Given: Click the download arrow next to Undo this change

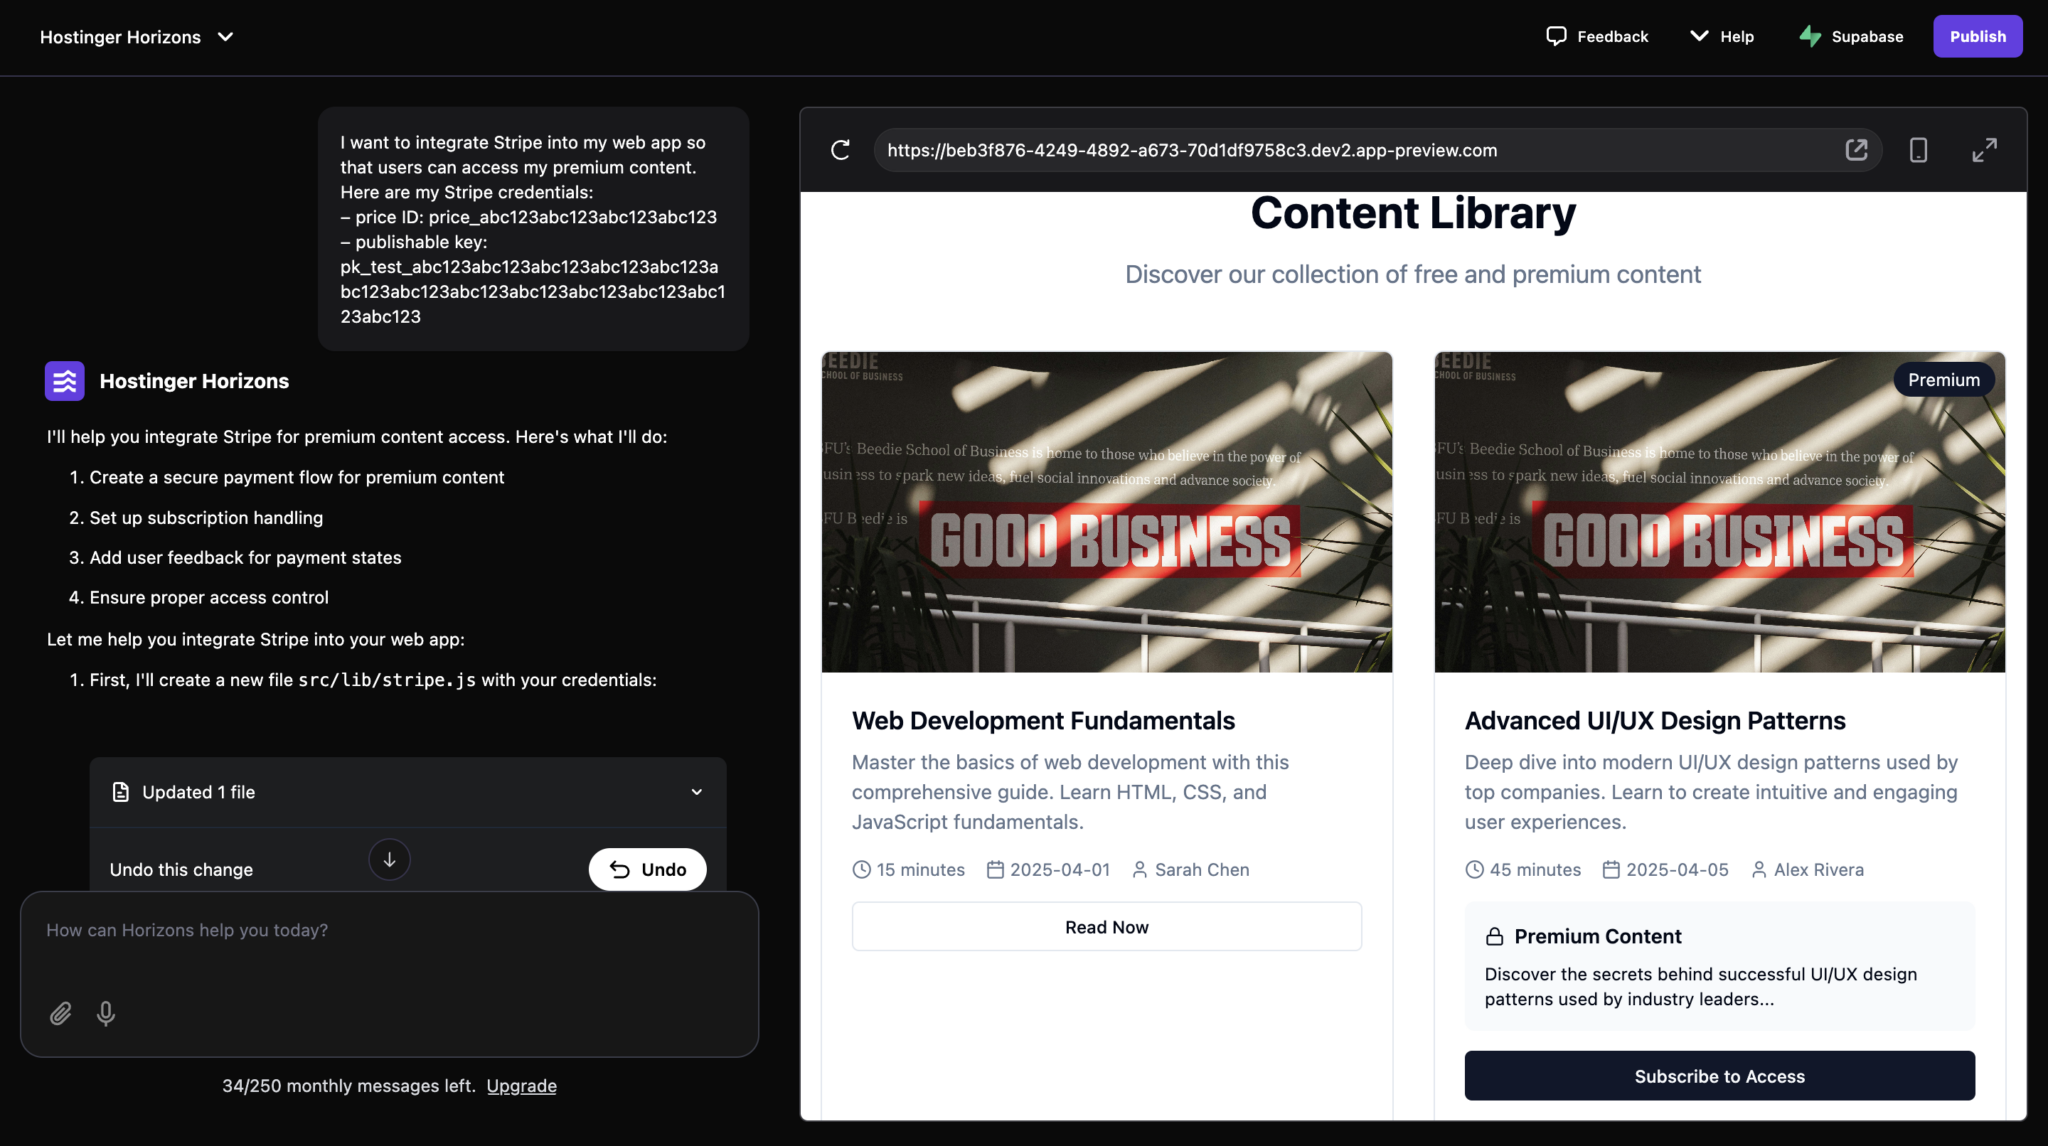Looking at the screenshot, I should [389, 859].
